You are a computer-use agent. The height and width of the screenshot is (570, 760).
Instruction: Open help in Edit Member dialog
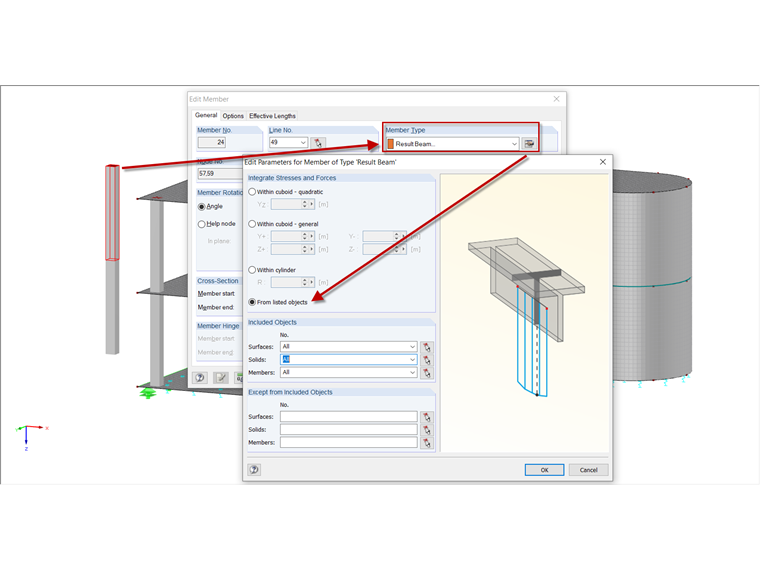pyautogui.click(x=200, y=378)
